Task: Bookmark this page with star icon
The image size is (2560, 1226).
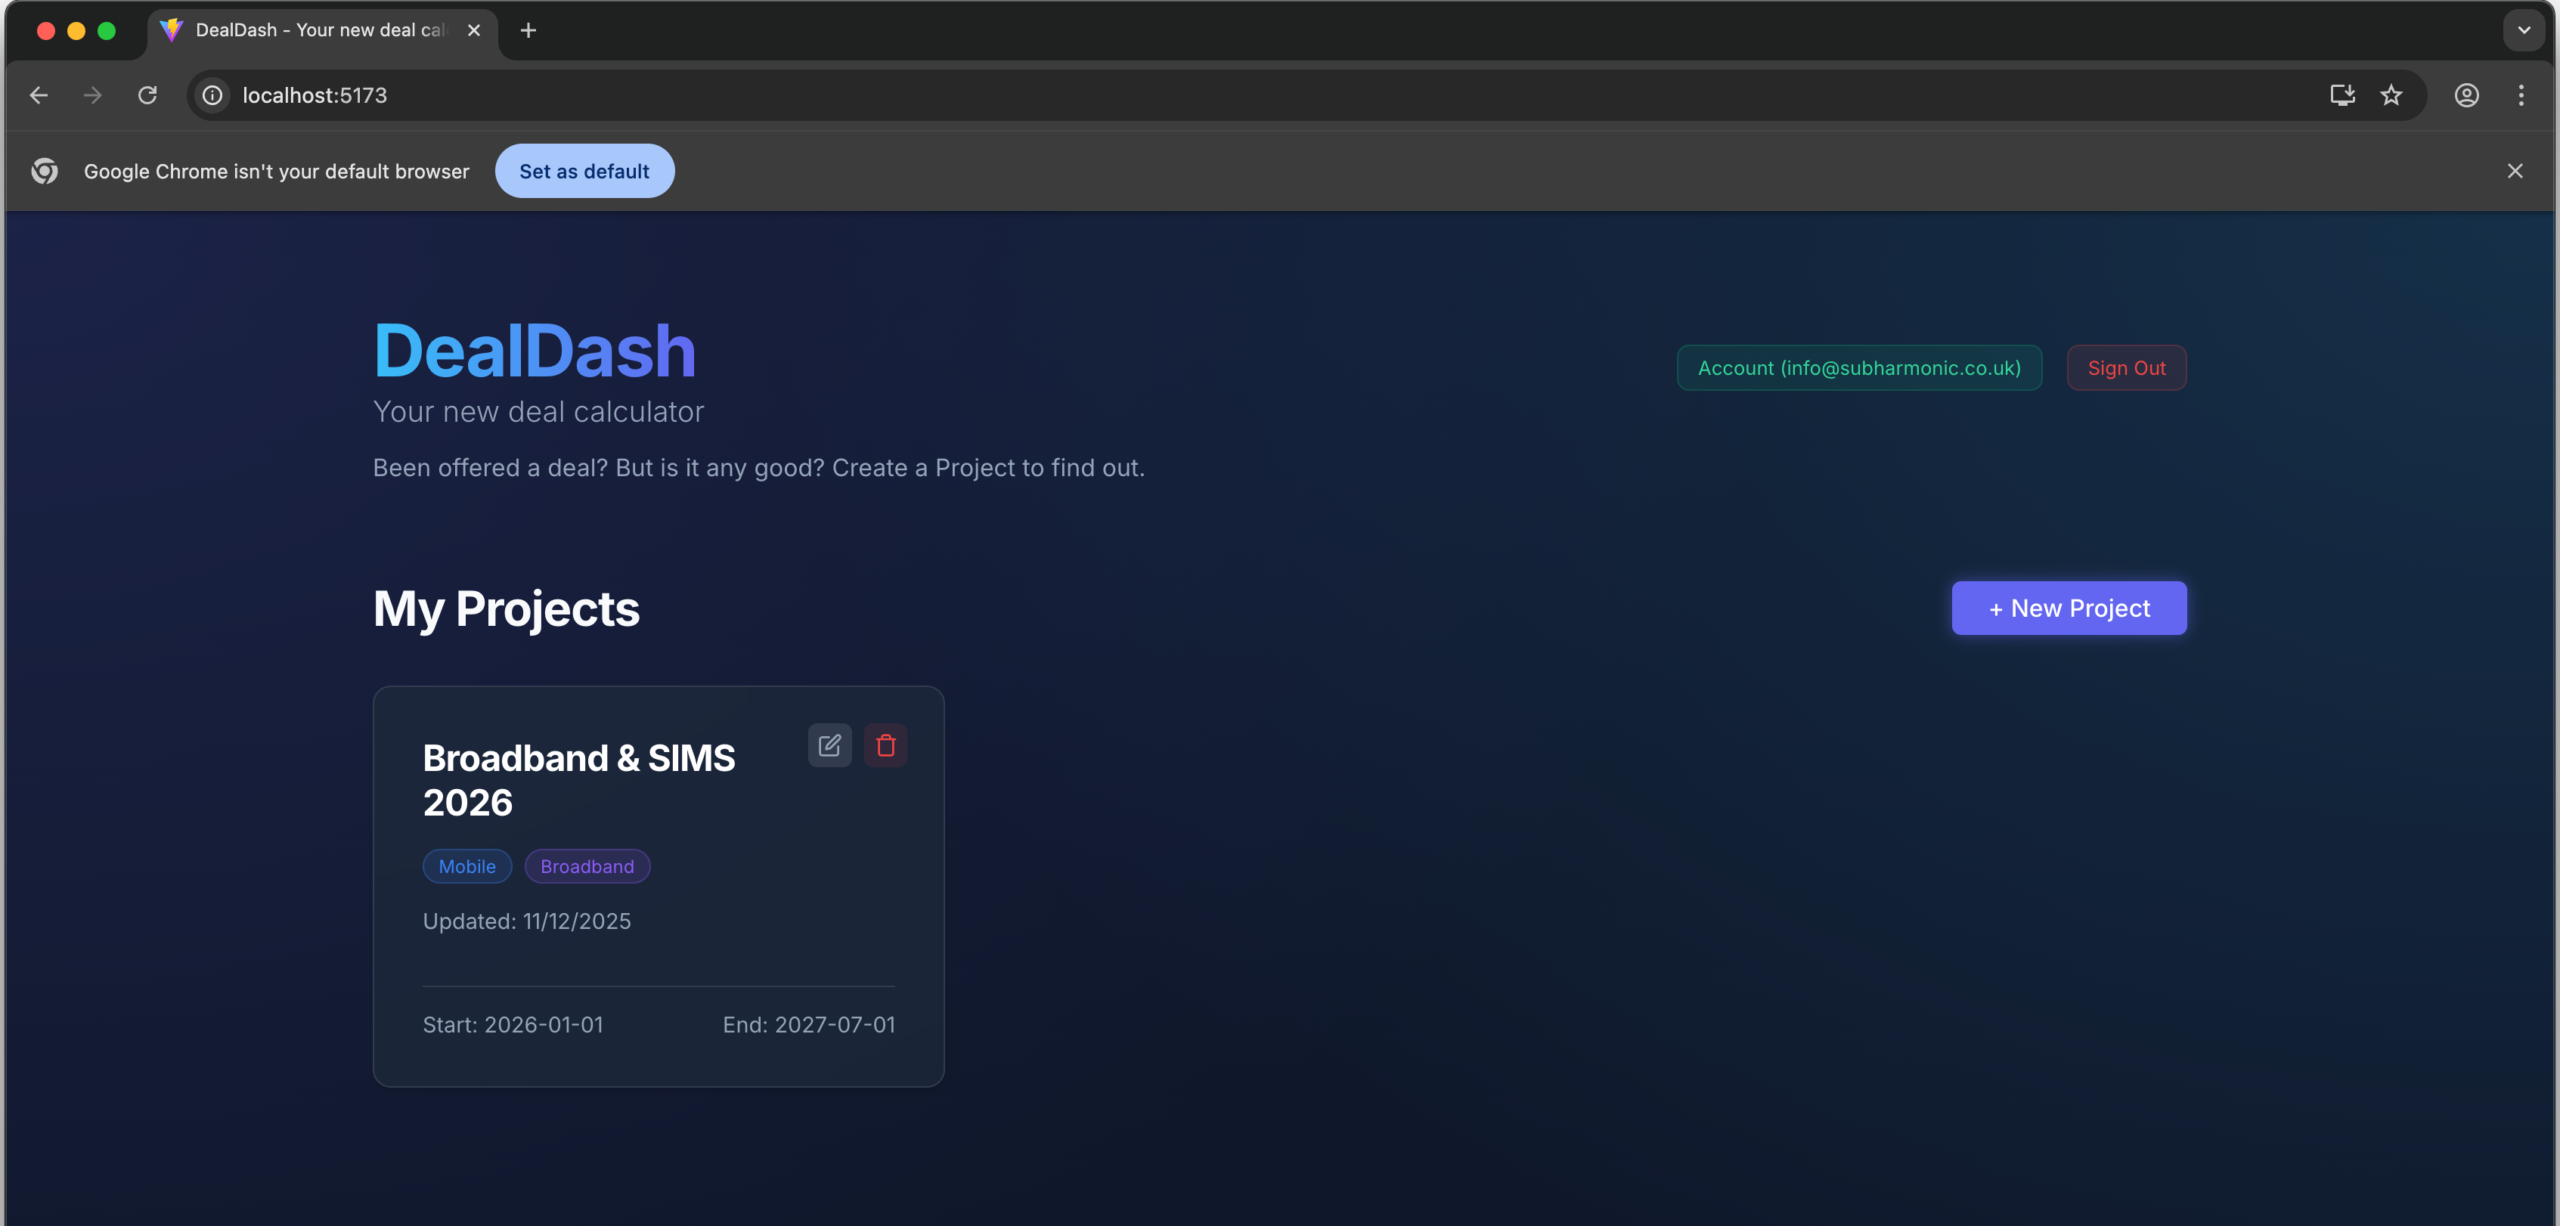Action: (2391, 95)
